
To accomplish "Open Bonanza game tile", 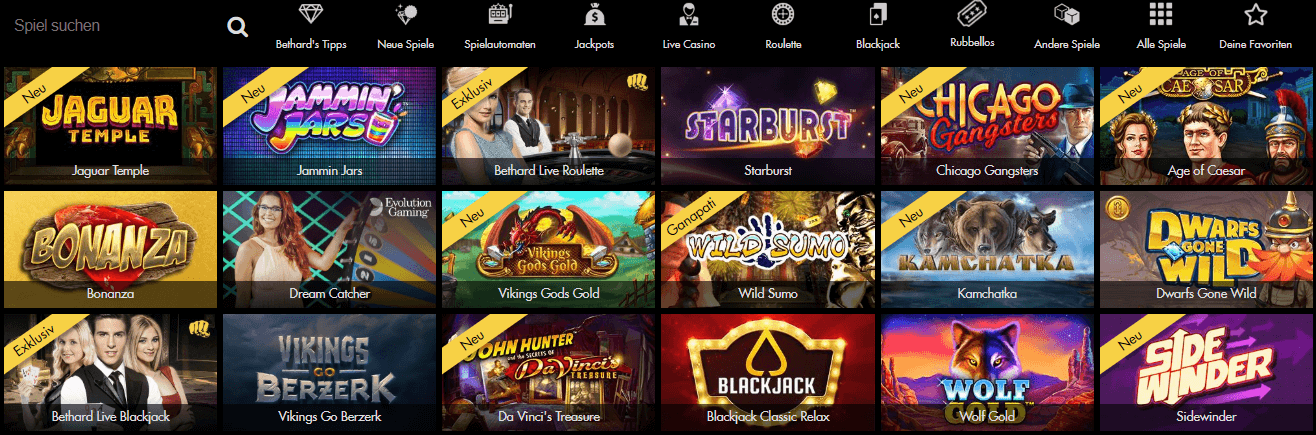I will 110,249.
